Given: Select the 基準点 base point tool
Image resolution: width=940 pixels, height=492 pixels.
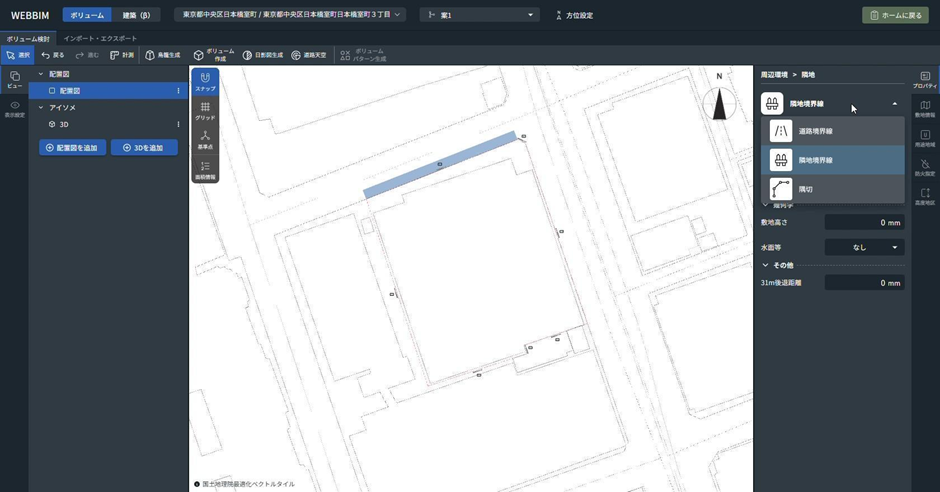Looking at the screenshot, I should click(205, 139).
